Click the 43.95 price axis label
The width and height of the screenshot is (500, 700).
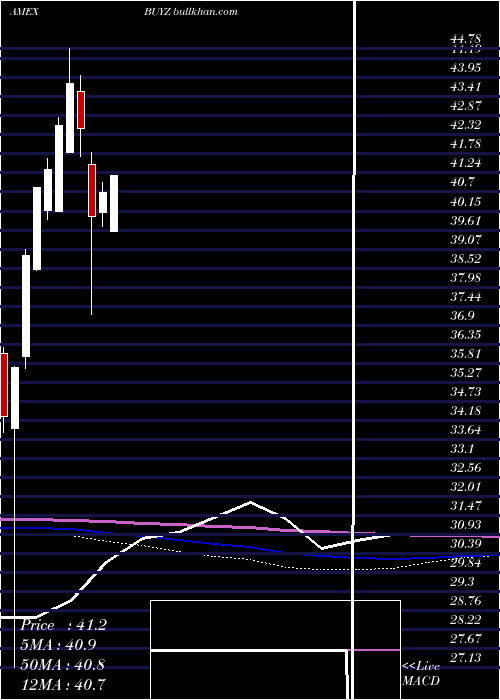coord(465,67)
